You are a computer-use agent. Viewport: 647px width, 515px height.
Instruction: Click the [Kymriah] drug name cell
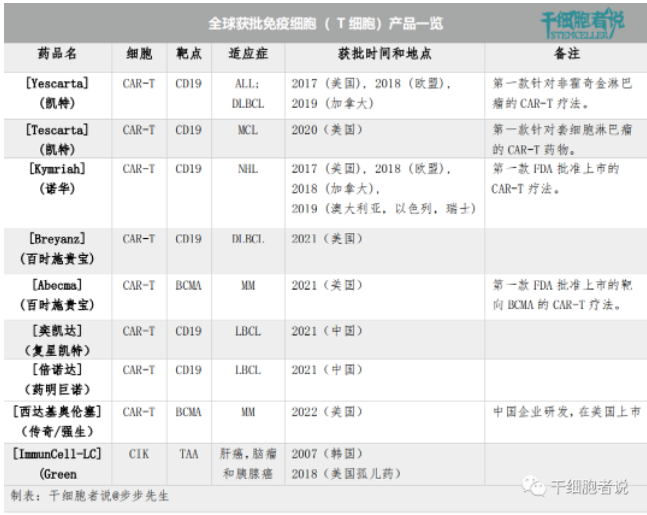[x=57, y=178]
